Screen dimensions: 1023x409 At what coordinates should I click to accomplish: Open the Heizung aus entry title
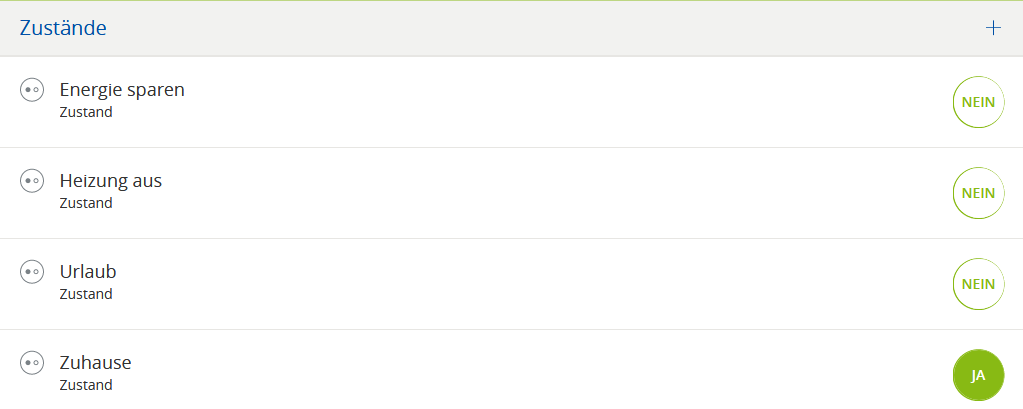tap(111, 181)
